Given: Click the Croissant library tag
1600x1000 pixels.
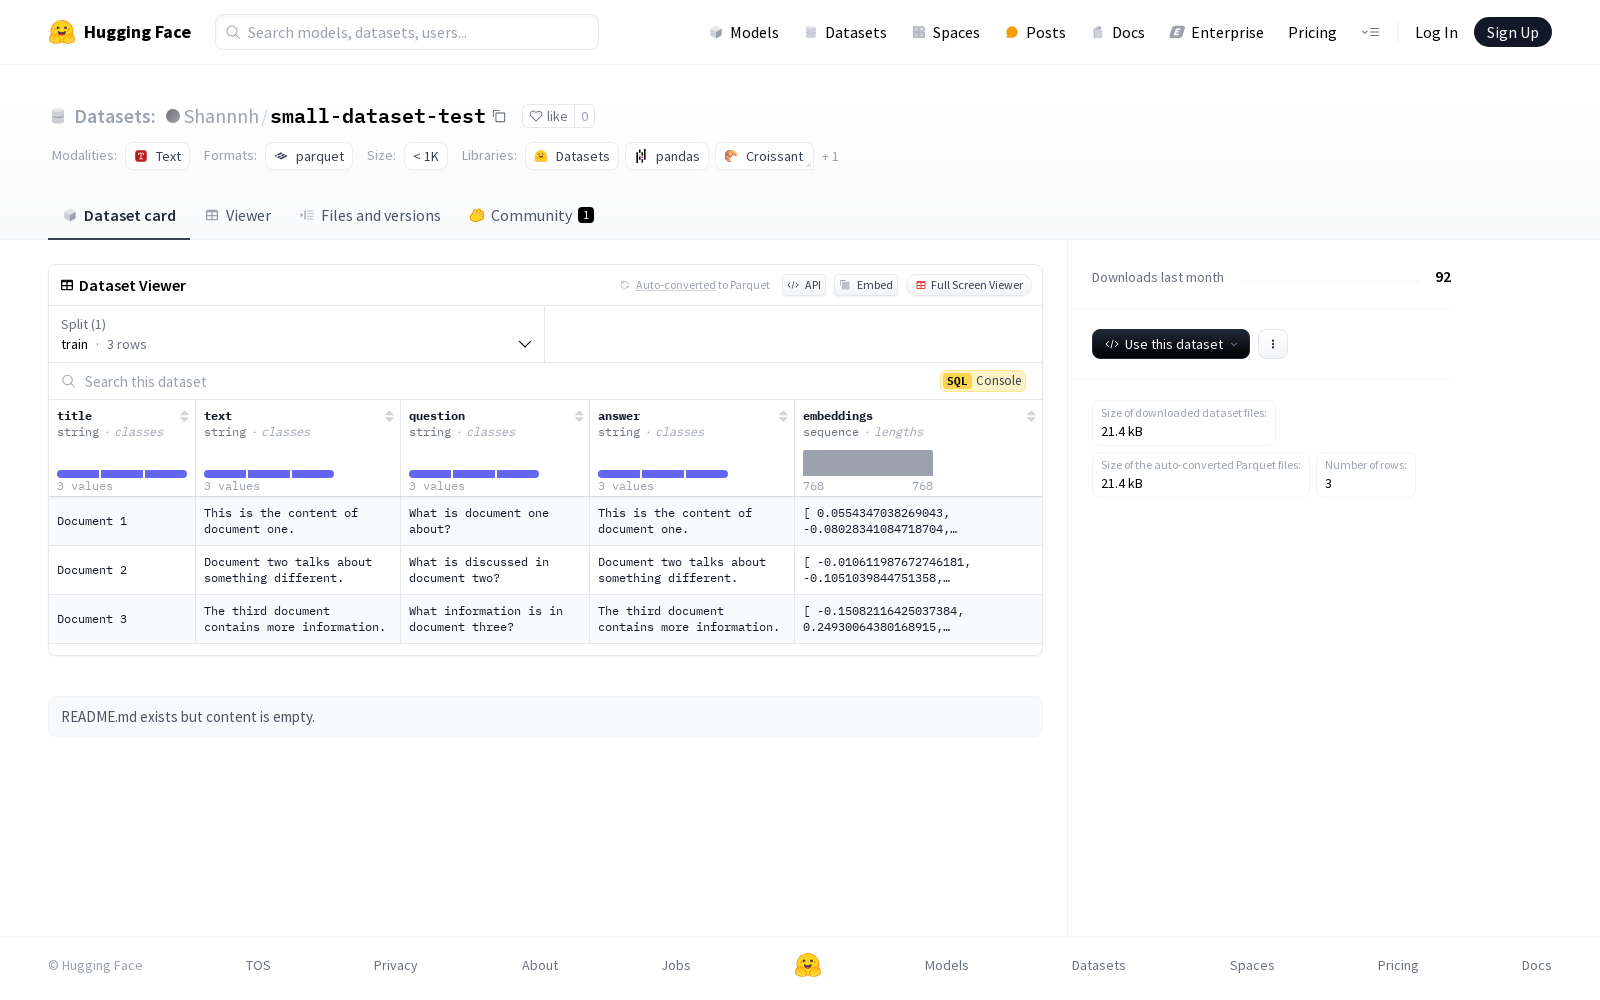Looking at the screenshot, I should coord(764,156).
